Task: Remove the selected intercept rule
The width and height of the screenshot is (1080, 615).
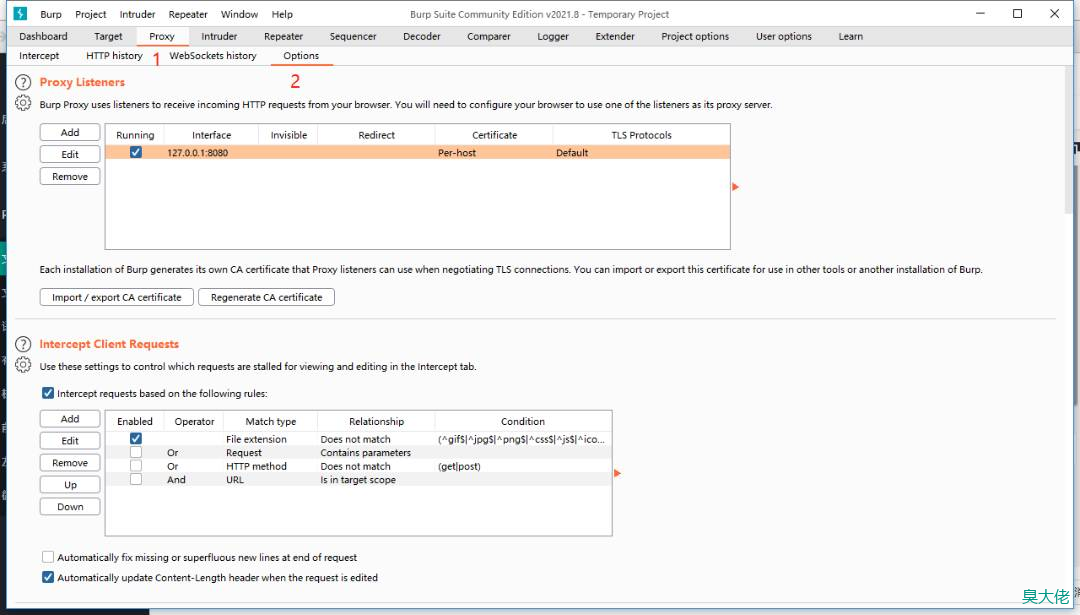Action: (x=70, y=463)
